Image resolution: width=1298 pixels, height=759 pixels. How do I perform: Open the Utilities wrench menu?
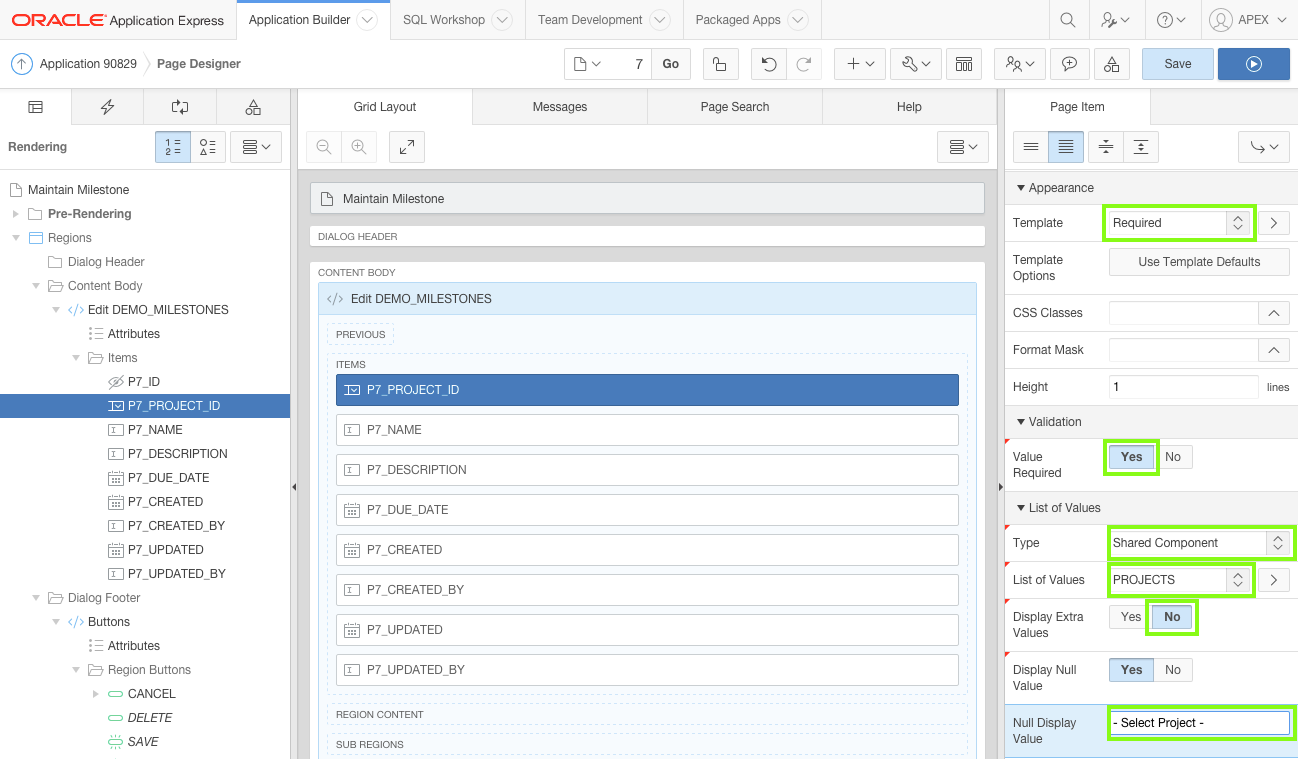915,64
